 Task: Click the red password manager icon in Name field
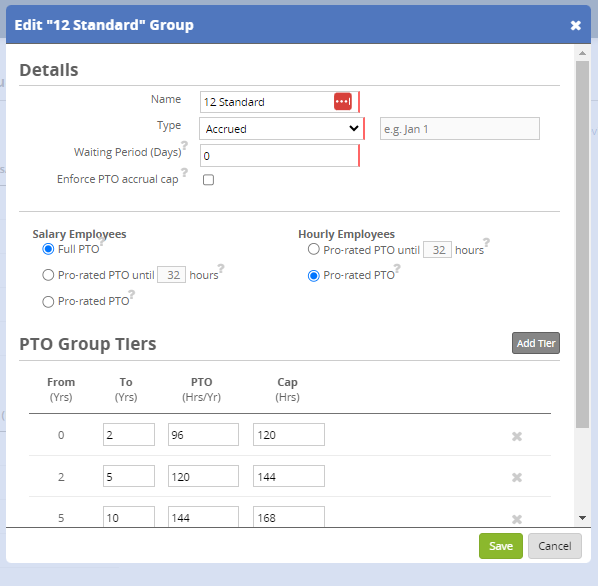point(342,102)
